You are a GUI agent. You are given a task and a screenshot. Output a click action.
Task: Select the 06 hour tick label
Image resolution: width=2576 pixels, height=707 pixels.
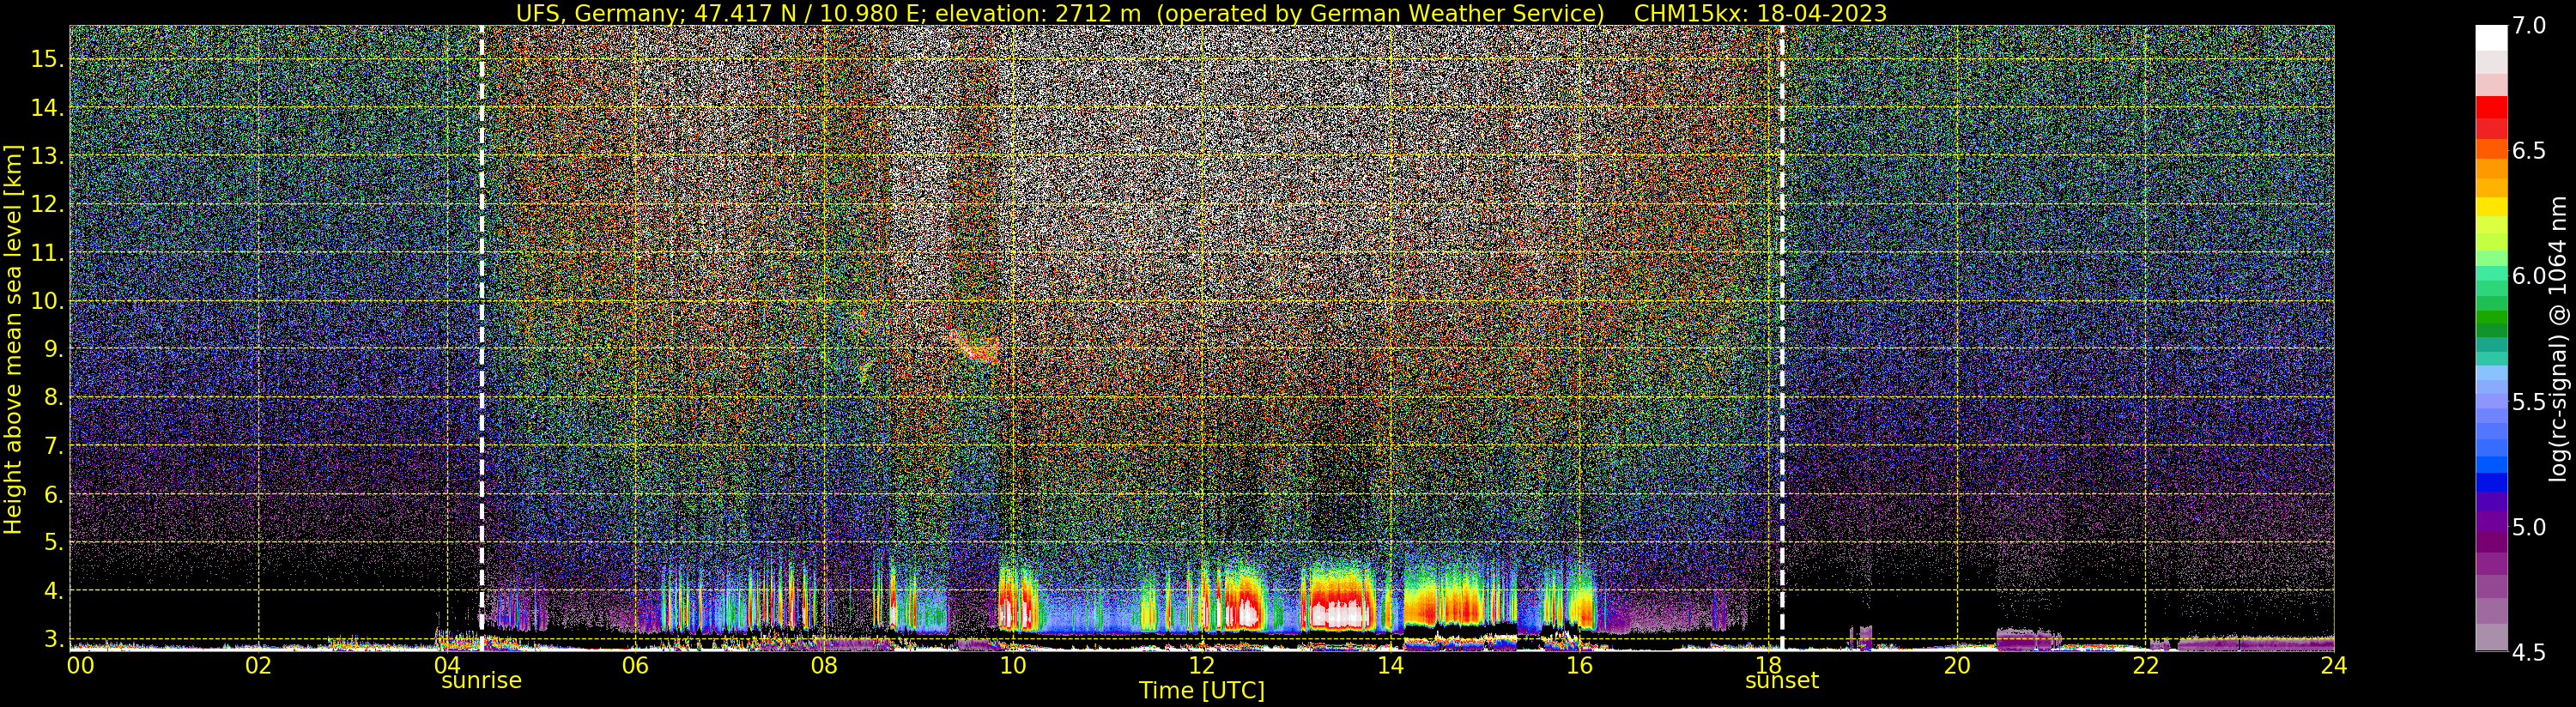point(635,665)
